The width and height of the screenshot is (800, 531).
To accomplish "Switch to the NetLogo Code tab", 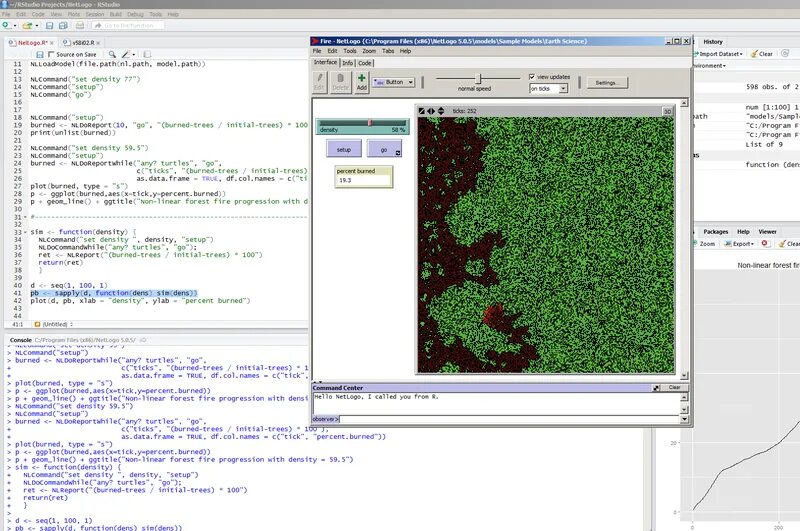I will pos(364,63).
